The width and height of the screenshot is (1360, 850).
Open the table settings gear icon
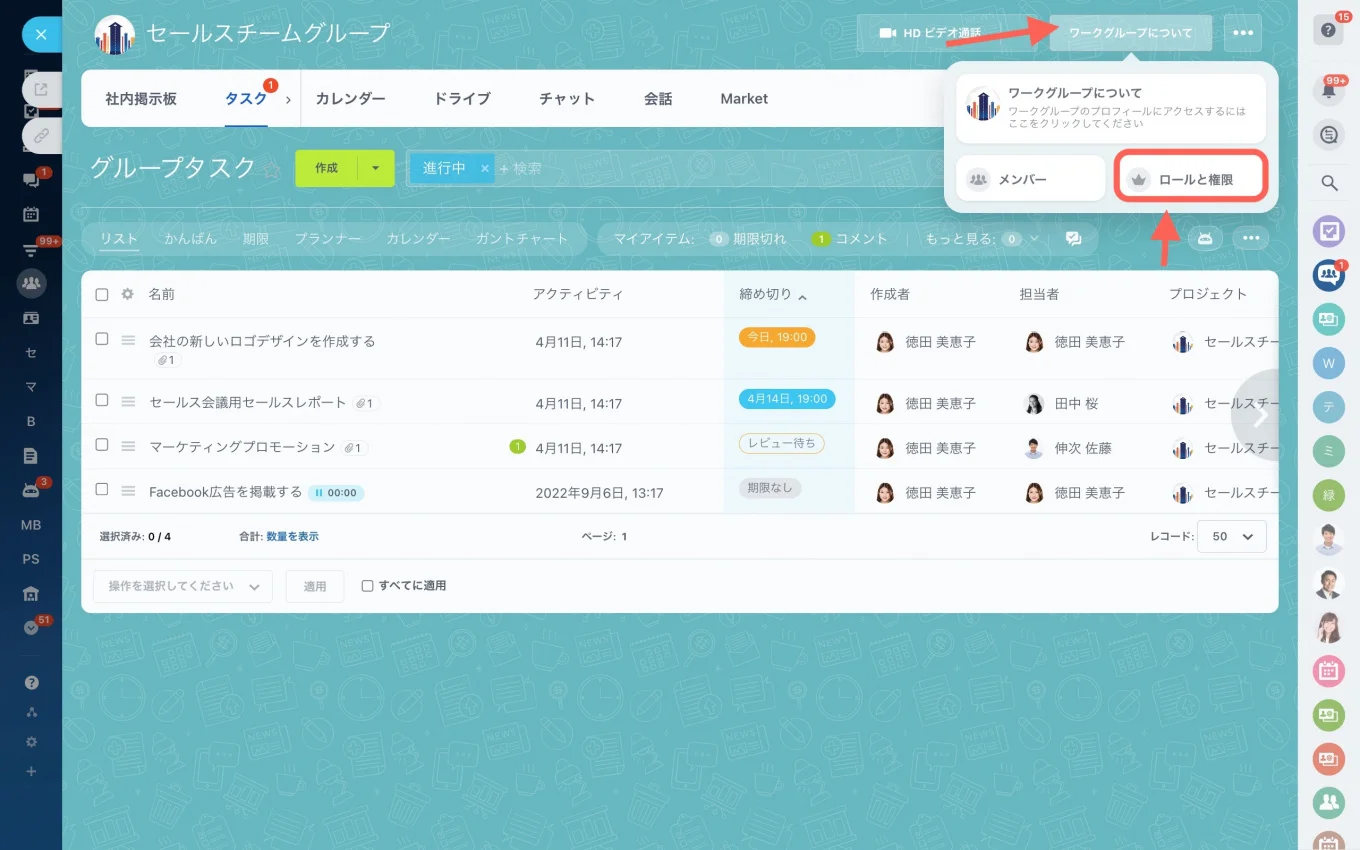(x=127, y=294)
